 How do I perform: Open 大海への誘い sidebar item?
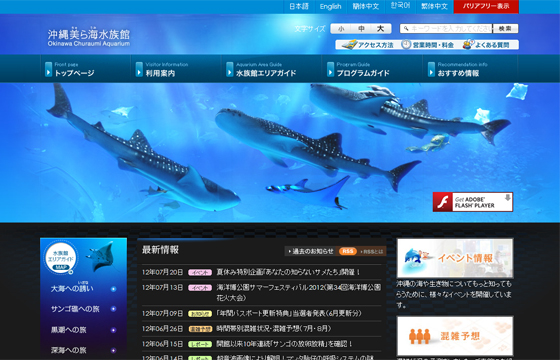(72, 289)
